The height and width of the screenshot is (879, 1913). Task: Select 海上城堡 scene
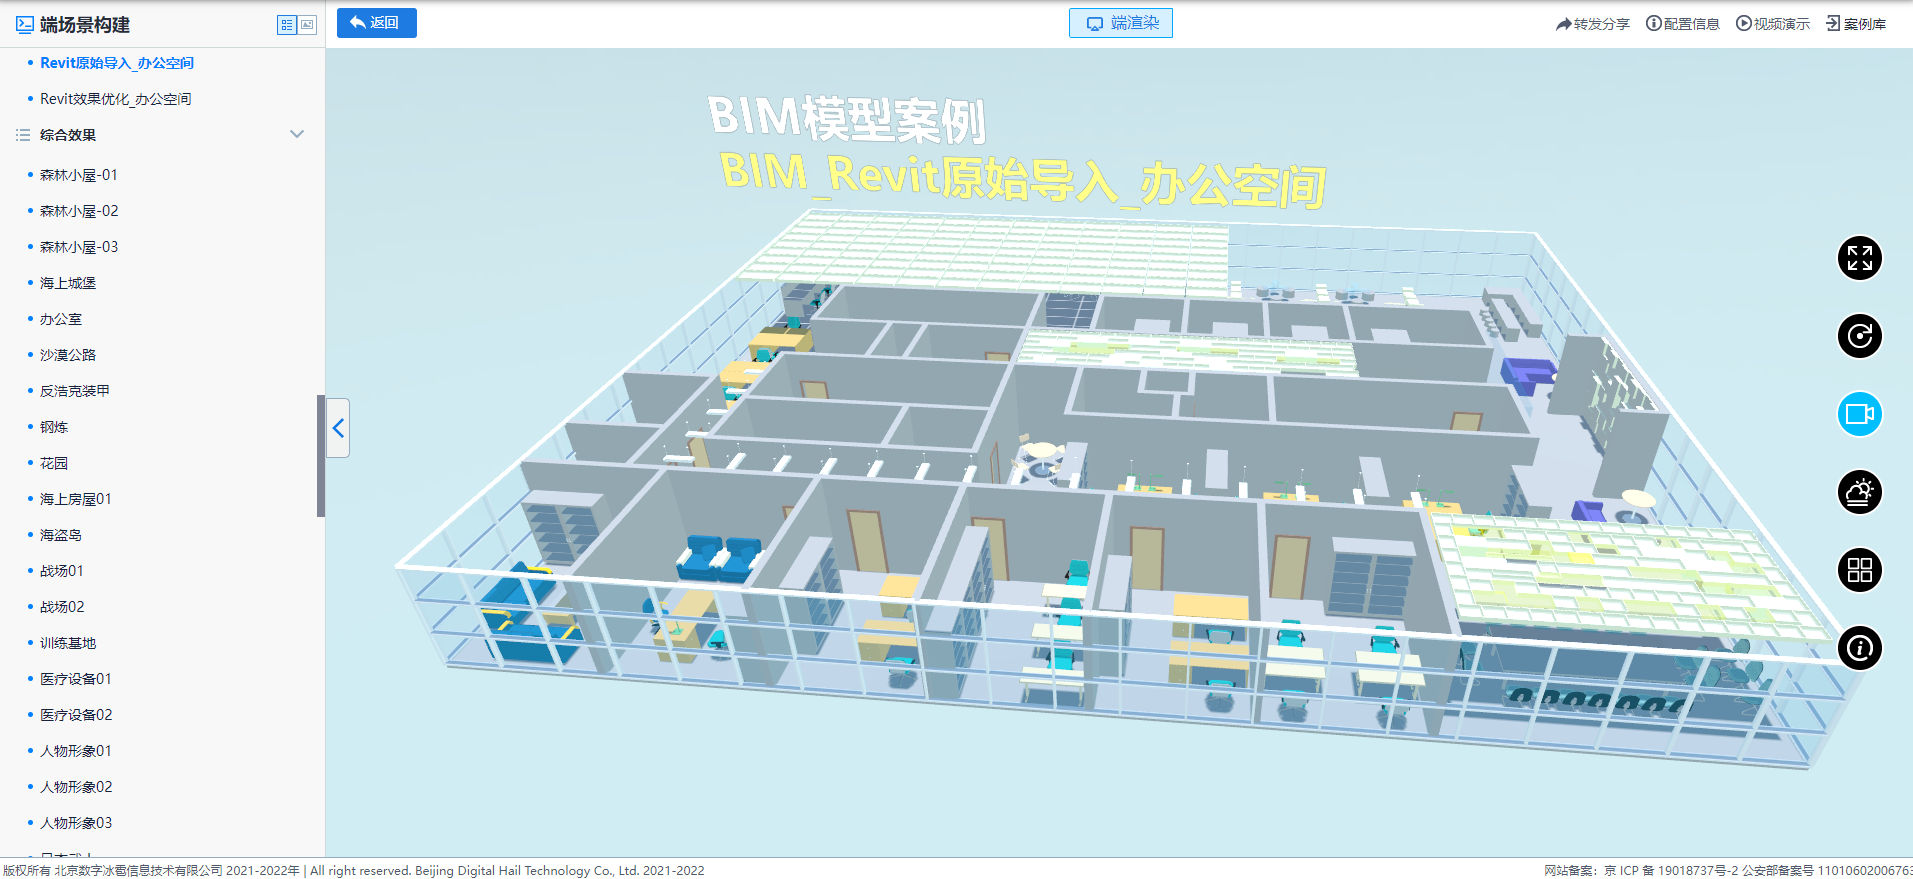(68, 283)
